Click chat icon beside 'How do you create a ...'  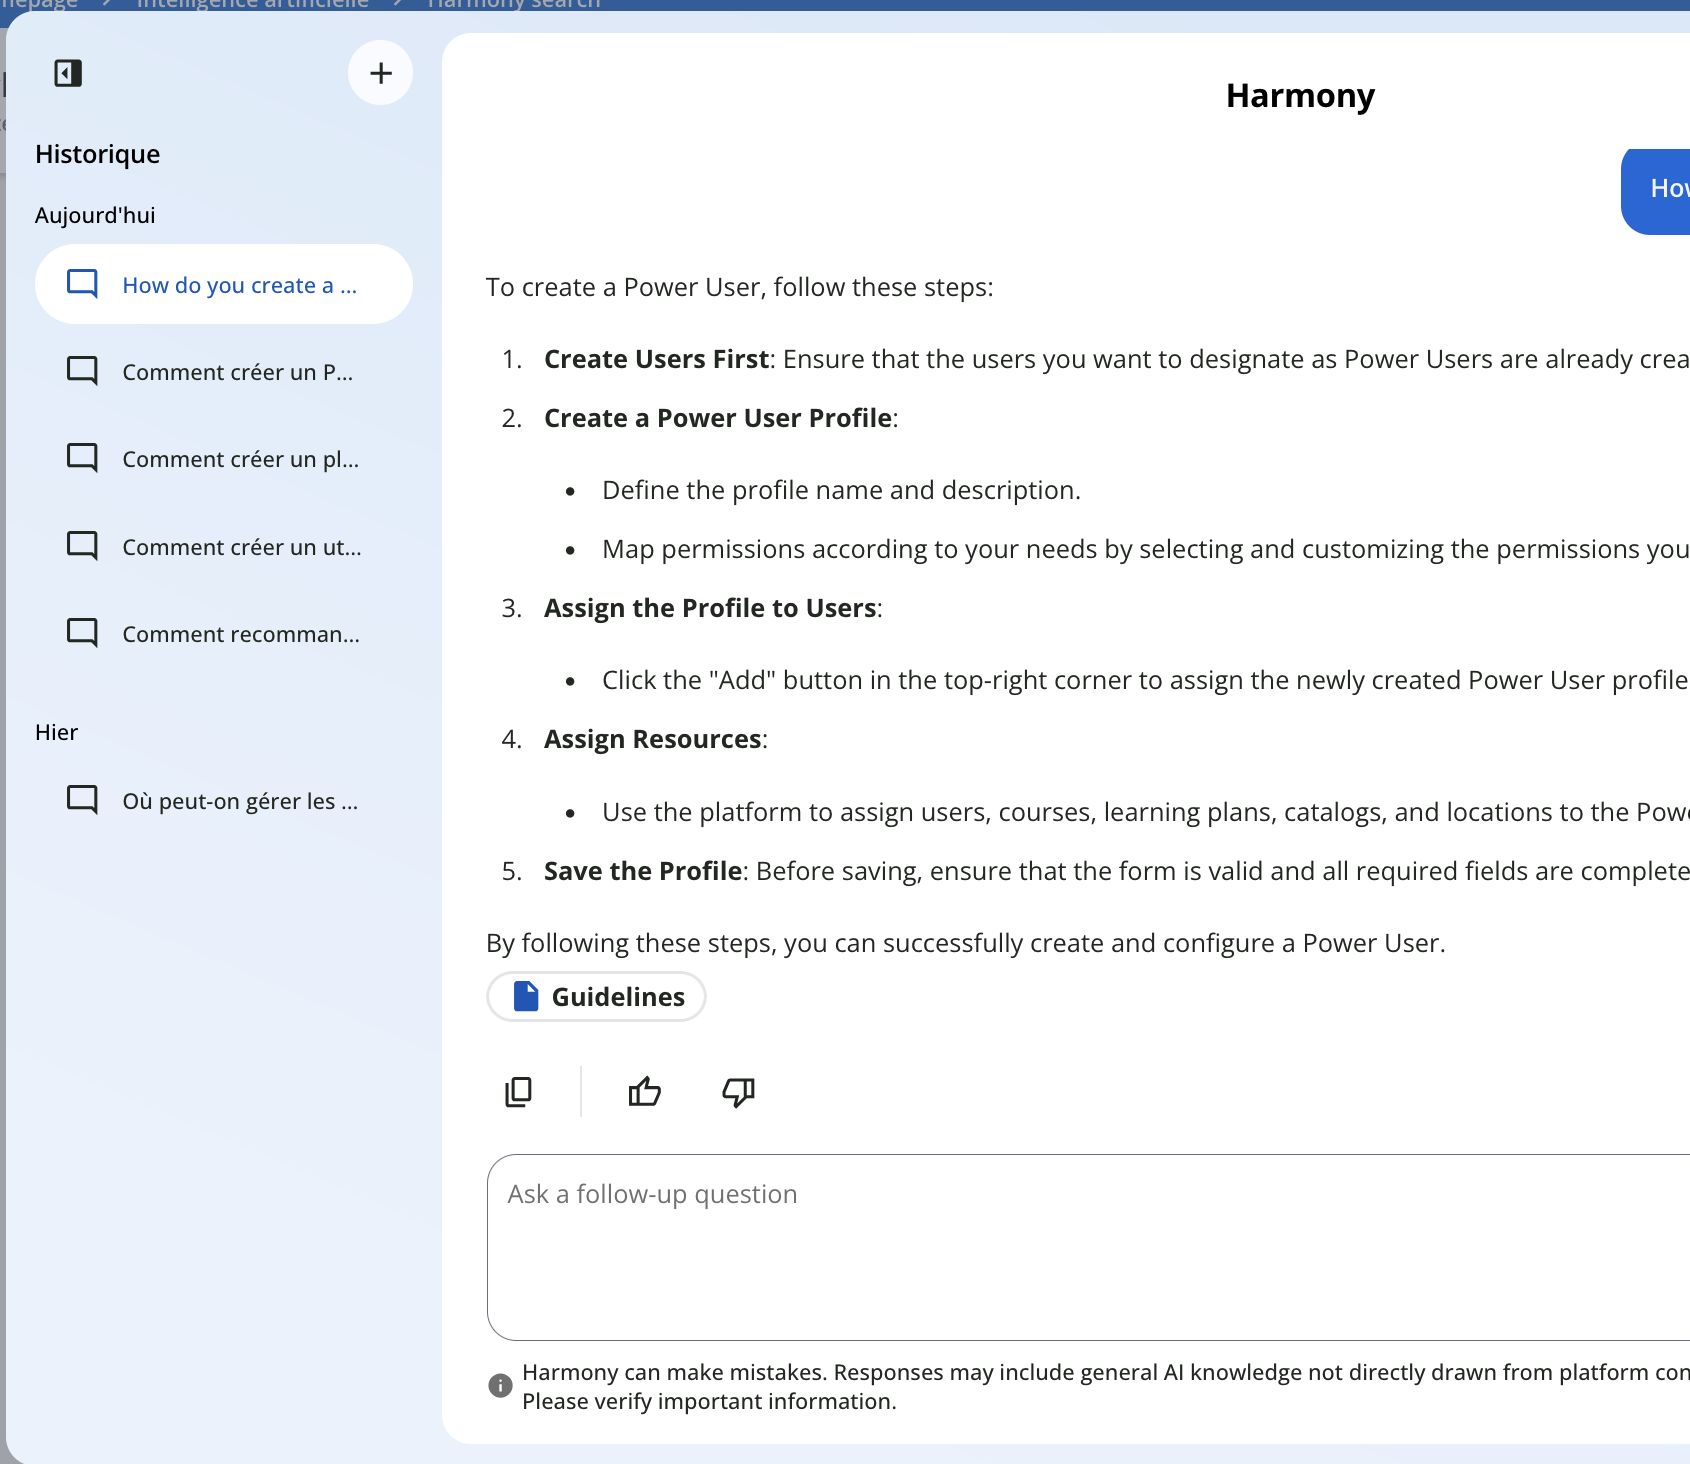[x=82, y=284]
